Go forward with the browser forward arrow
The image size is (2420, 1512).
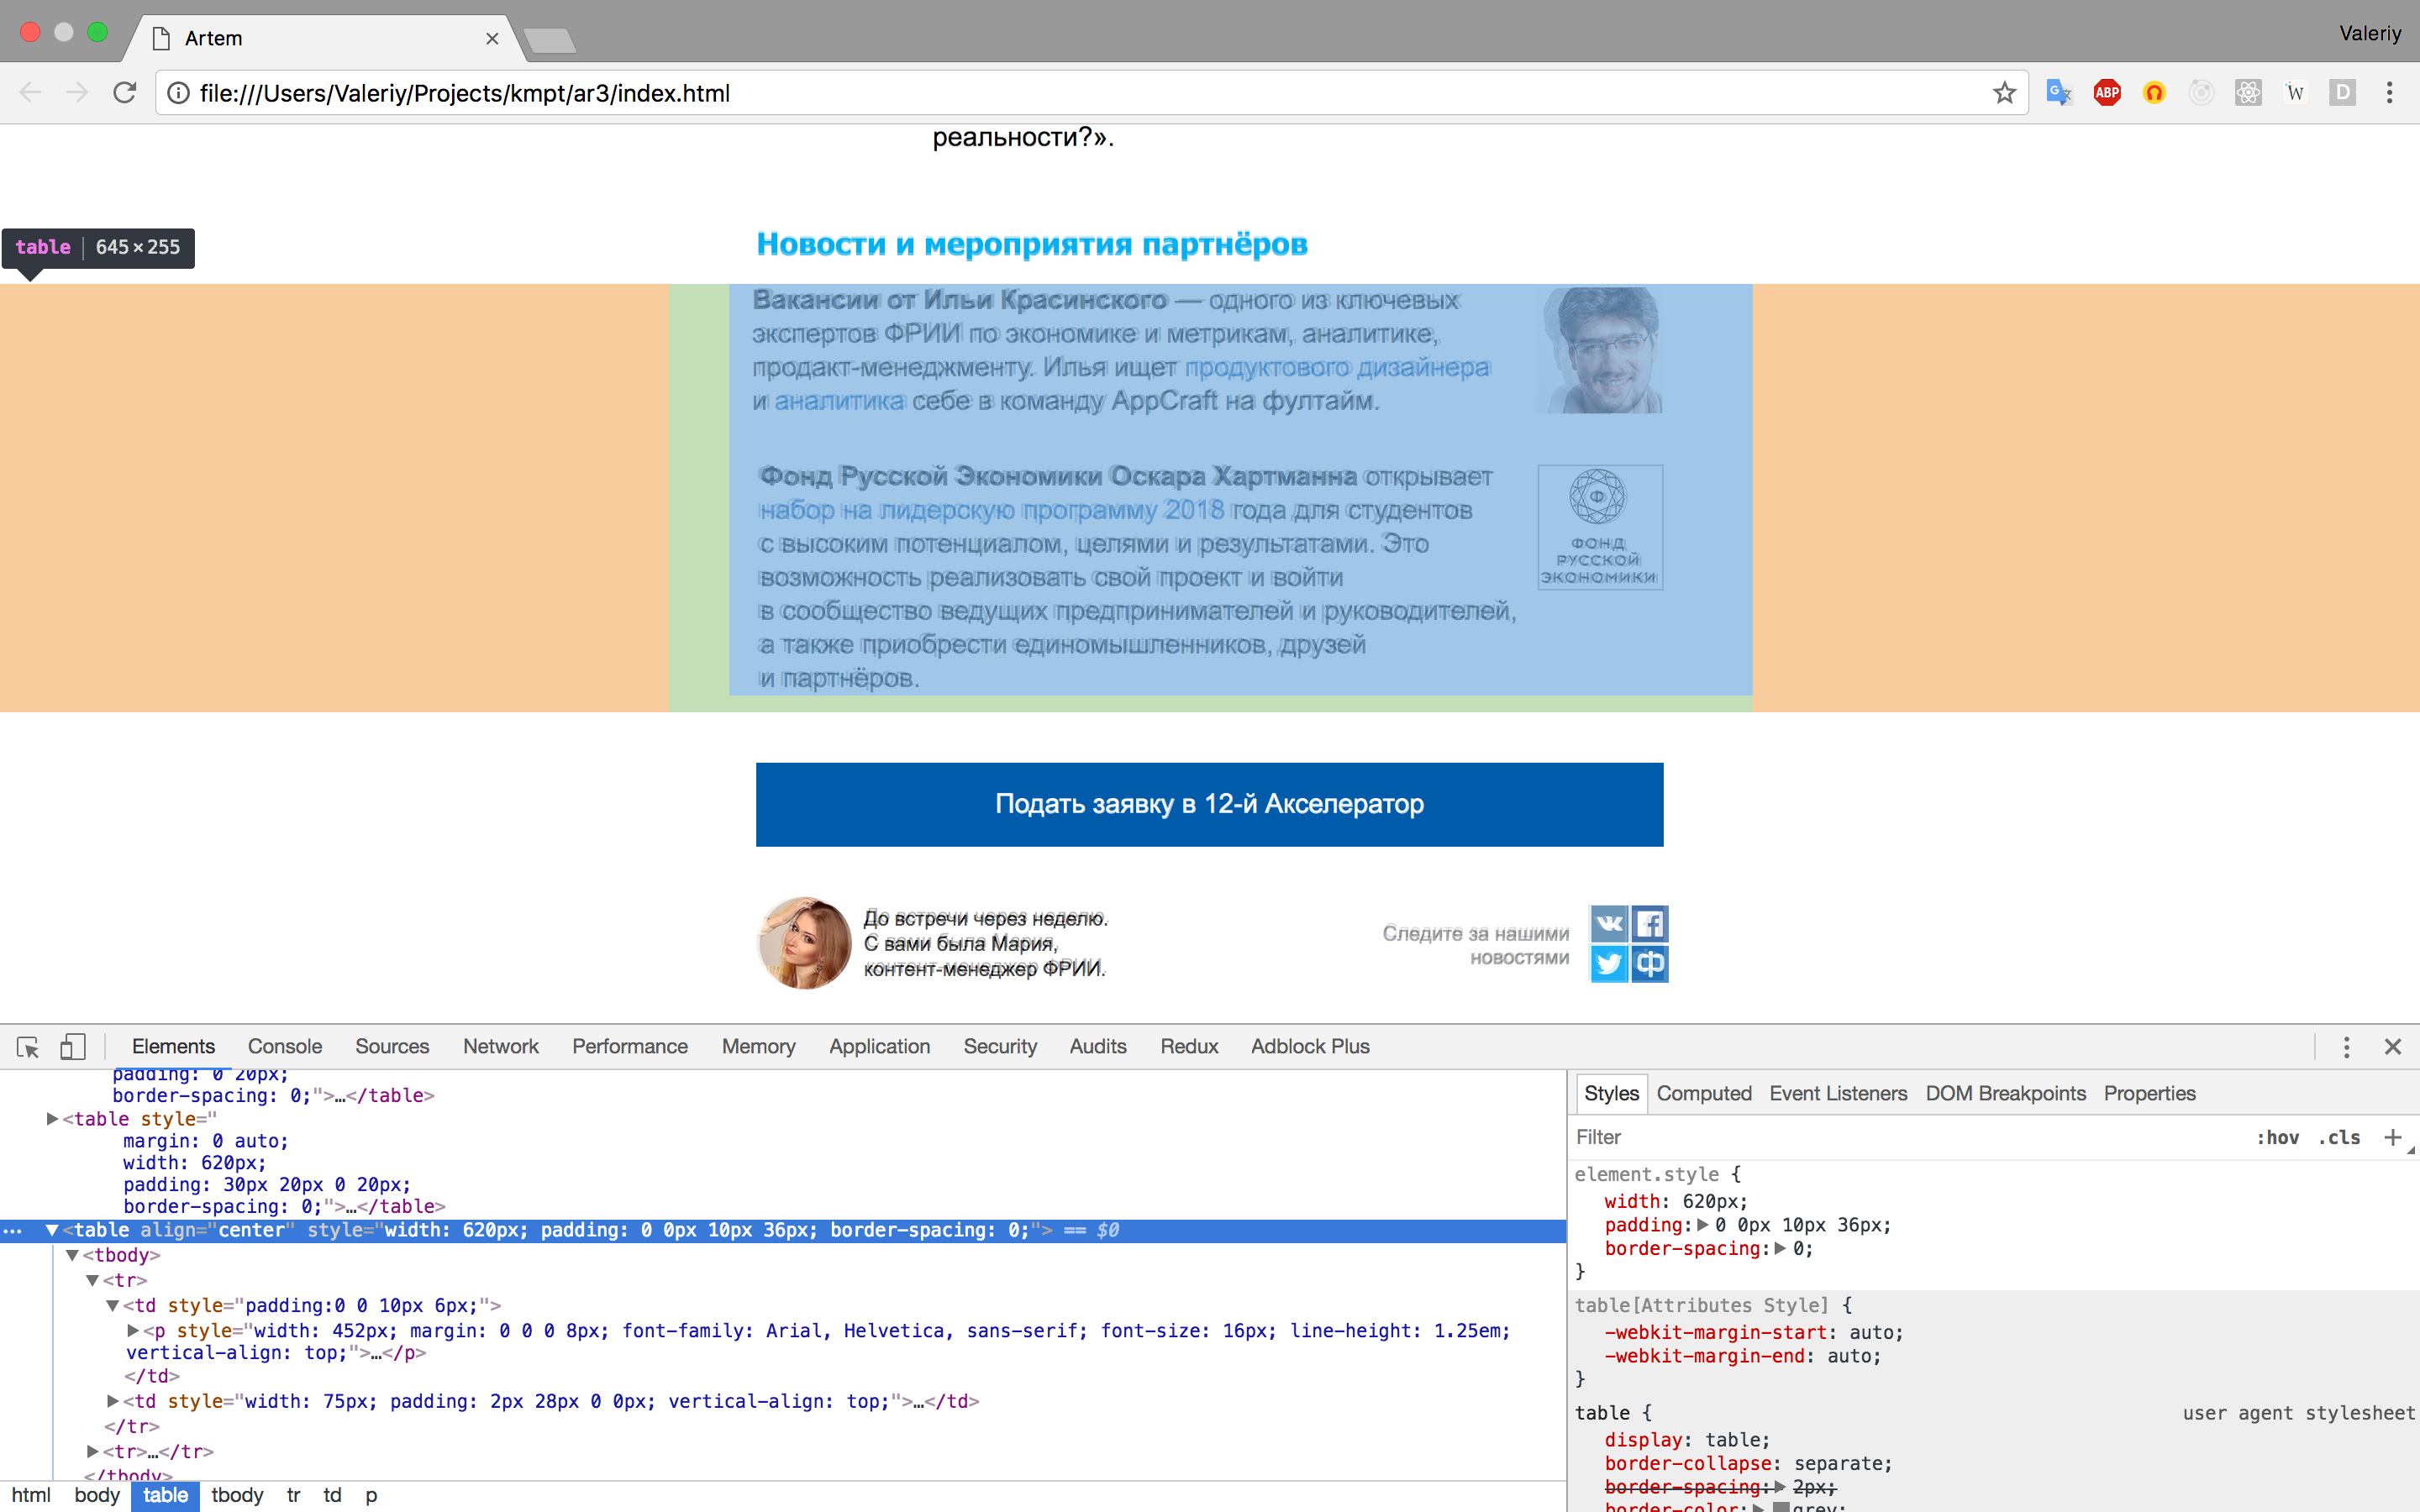point(77,93)
